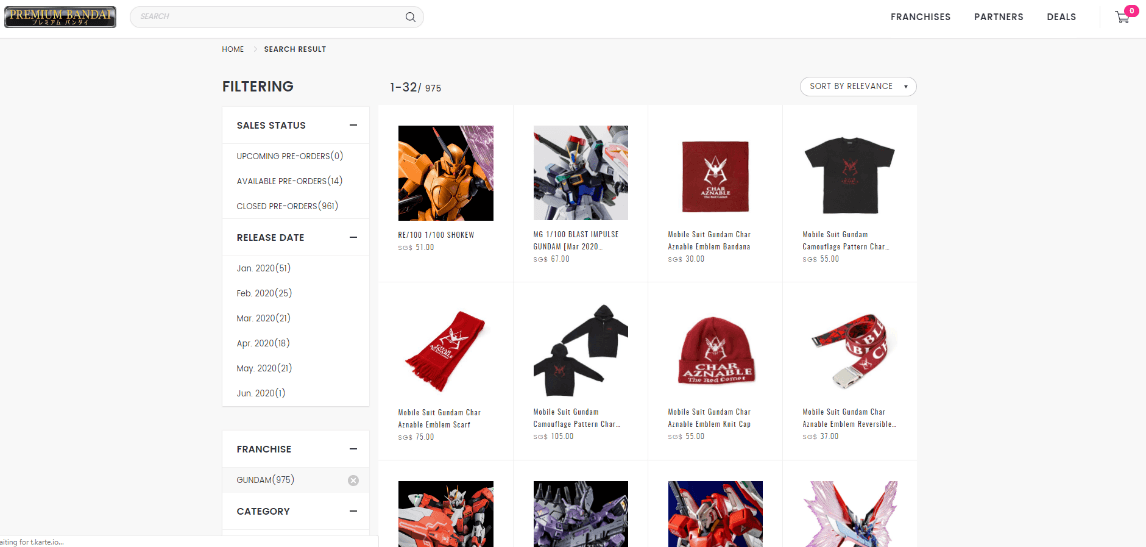Open the Sort by Relevance dropdown
This screenshot has height=547, width=1146.
click(x=858, y=87)
